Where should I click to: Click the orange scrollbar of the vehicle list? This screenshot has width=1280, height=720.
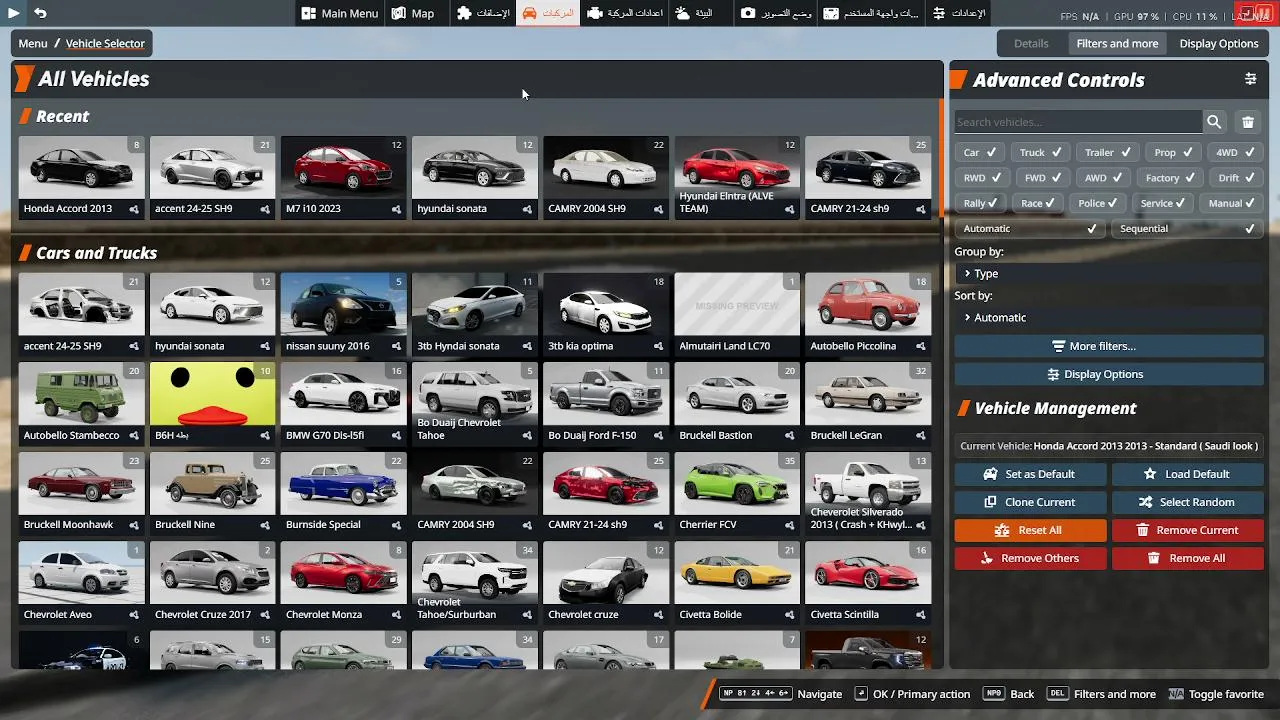coord(939,159)
